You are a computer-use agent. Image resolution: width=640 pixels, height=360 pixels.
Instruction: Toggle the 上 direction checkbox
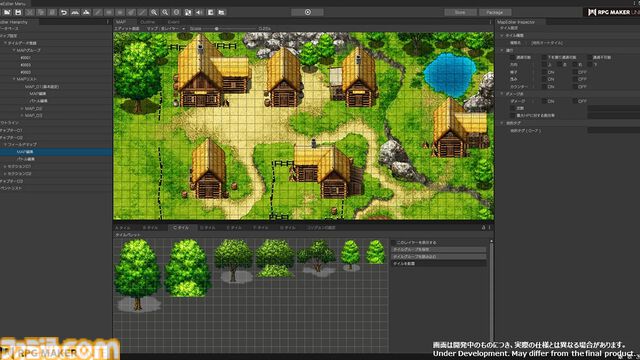point(544,64)
